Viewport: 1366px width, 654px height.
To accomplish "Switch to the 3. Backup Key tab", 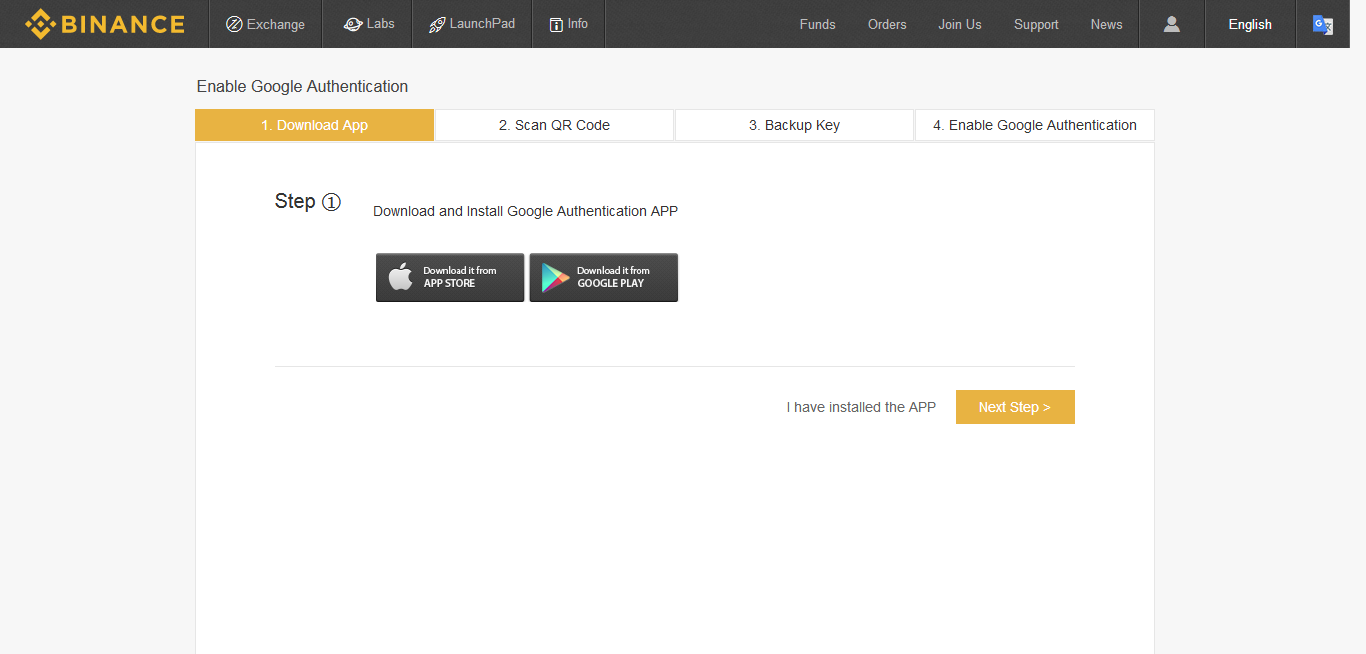I will pyautogui.click(x=795, y=125).
